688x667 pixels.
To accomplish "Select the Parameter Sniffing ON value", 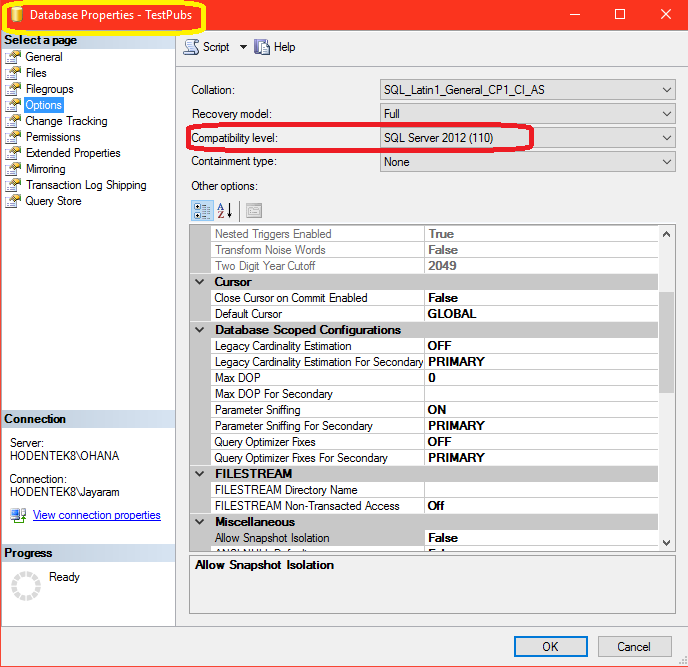I will tap(541, 410).
